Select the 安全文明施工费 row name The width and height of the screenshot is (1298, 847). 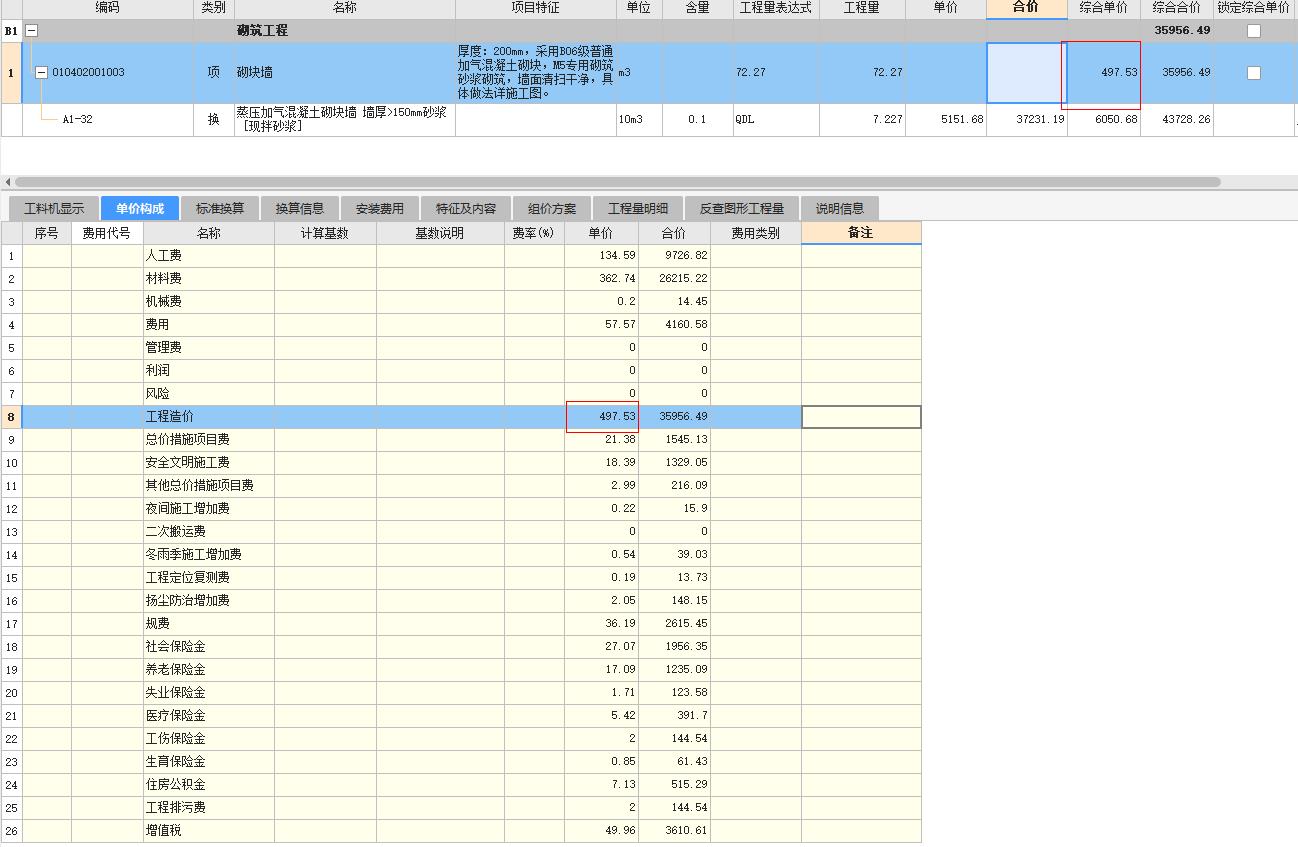coord(188,463)
